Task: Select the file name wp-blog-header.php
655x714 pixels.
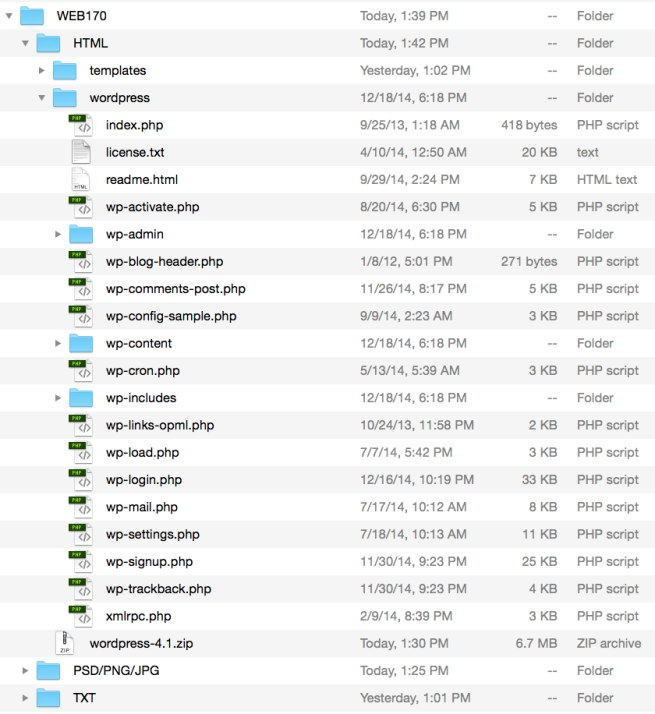Action: (x=164, y=262)
